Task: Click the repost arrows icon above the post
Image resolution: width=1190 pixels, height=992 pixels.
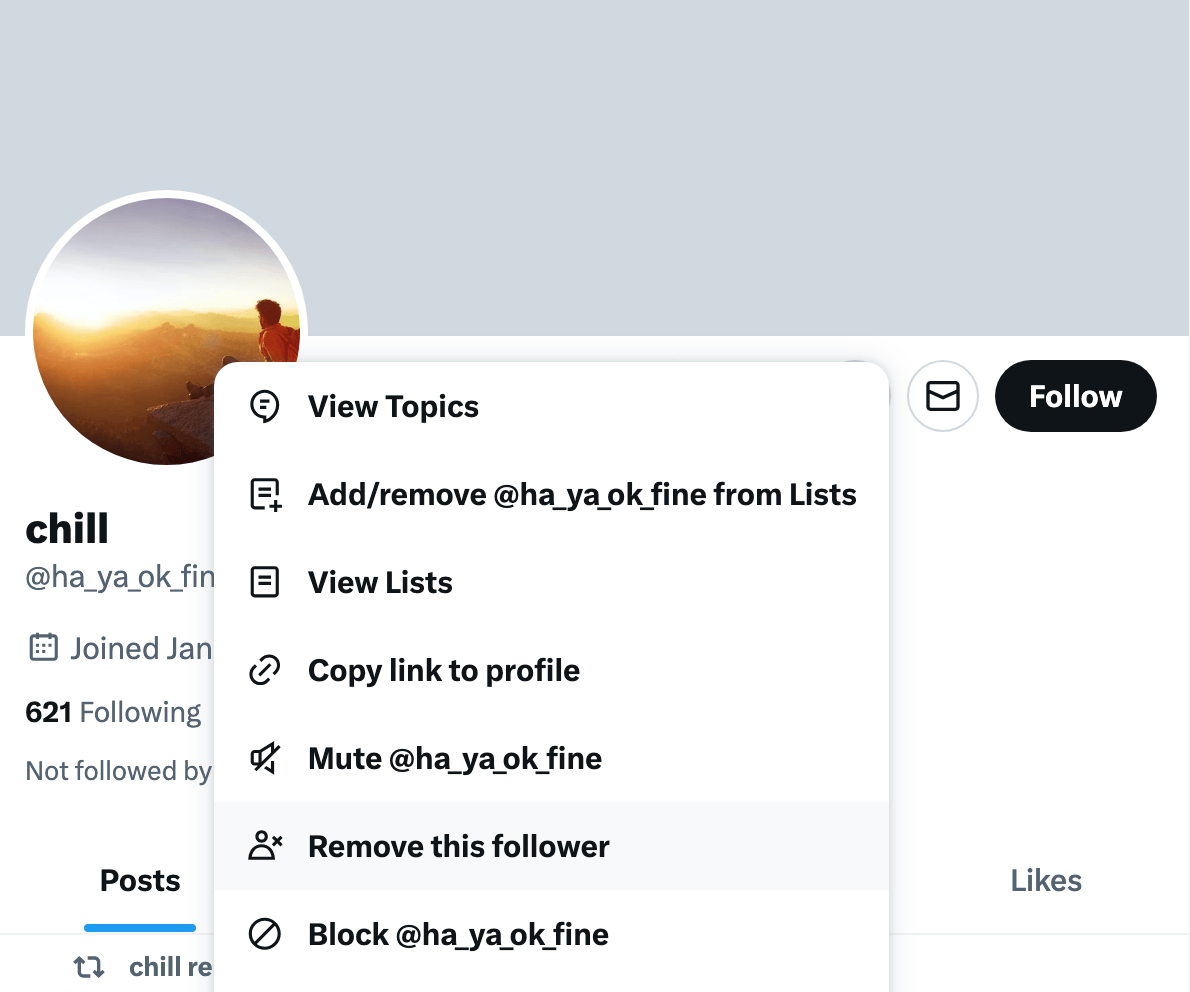Action: tap(89, 967)
